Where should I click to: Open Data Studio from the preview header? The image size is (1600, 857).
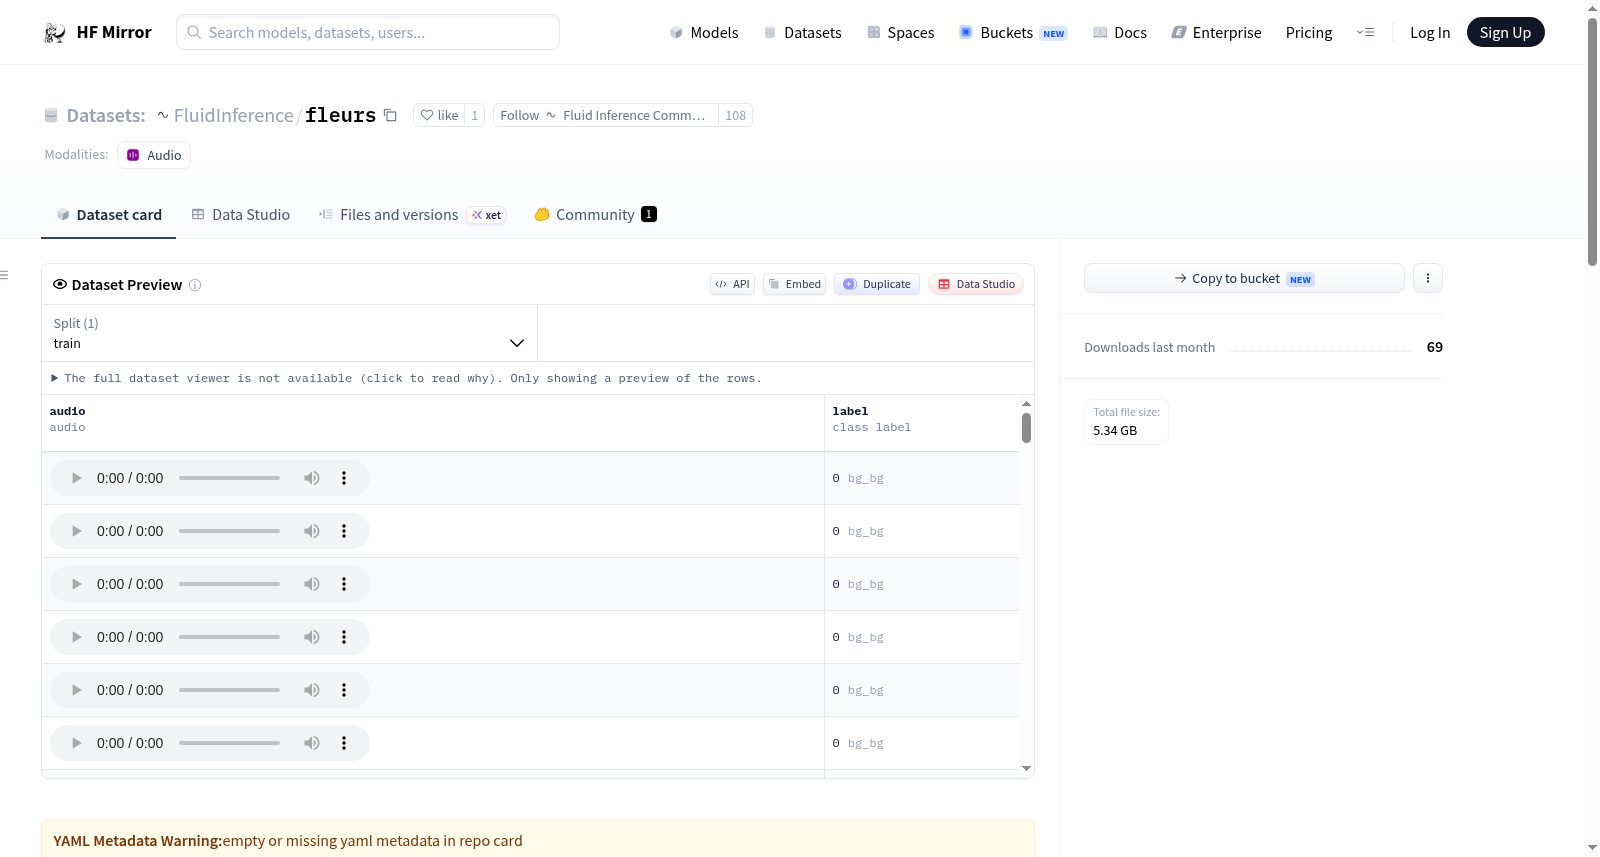coord(976,285)
